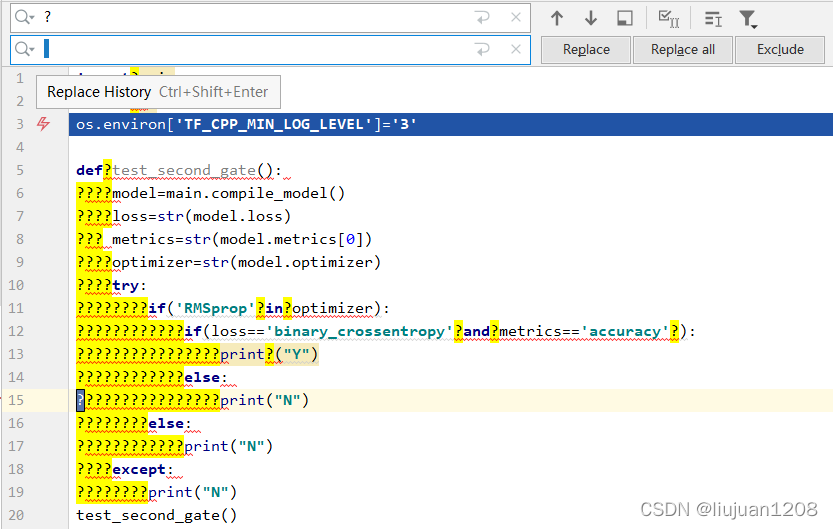Viewport: 833px width, 529px height.
Task: Go to previous occurrence arrow
Action: (x=557, y=18)
